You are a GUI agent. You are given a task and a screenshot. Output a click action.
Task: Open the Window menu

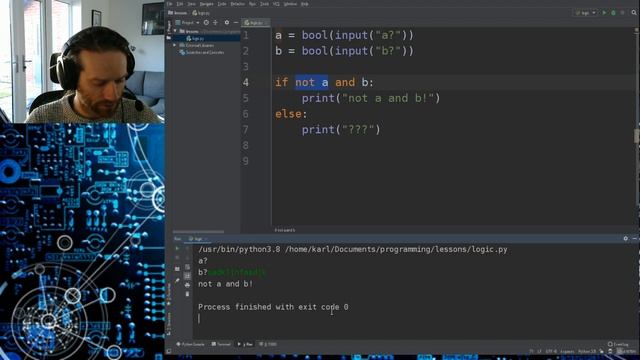coord(290,4)
